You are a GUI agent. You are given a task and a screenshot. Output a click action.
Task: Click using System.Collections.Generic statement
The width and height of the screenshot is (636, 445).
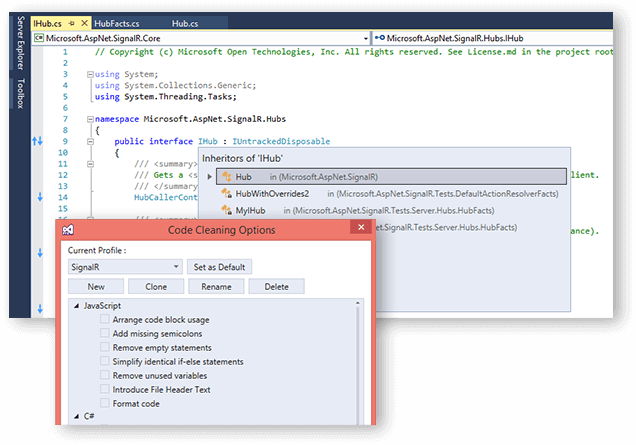coord(176,86)
